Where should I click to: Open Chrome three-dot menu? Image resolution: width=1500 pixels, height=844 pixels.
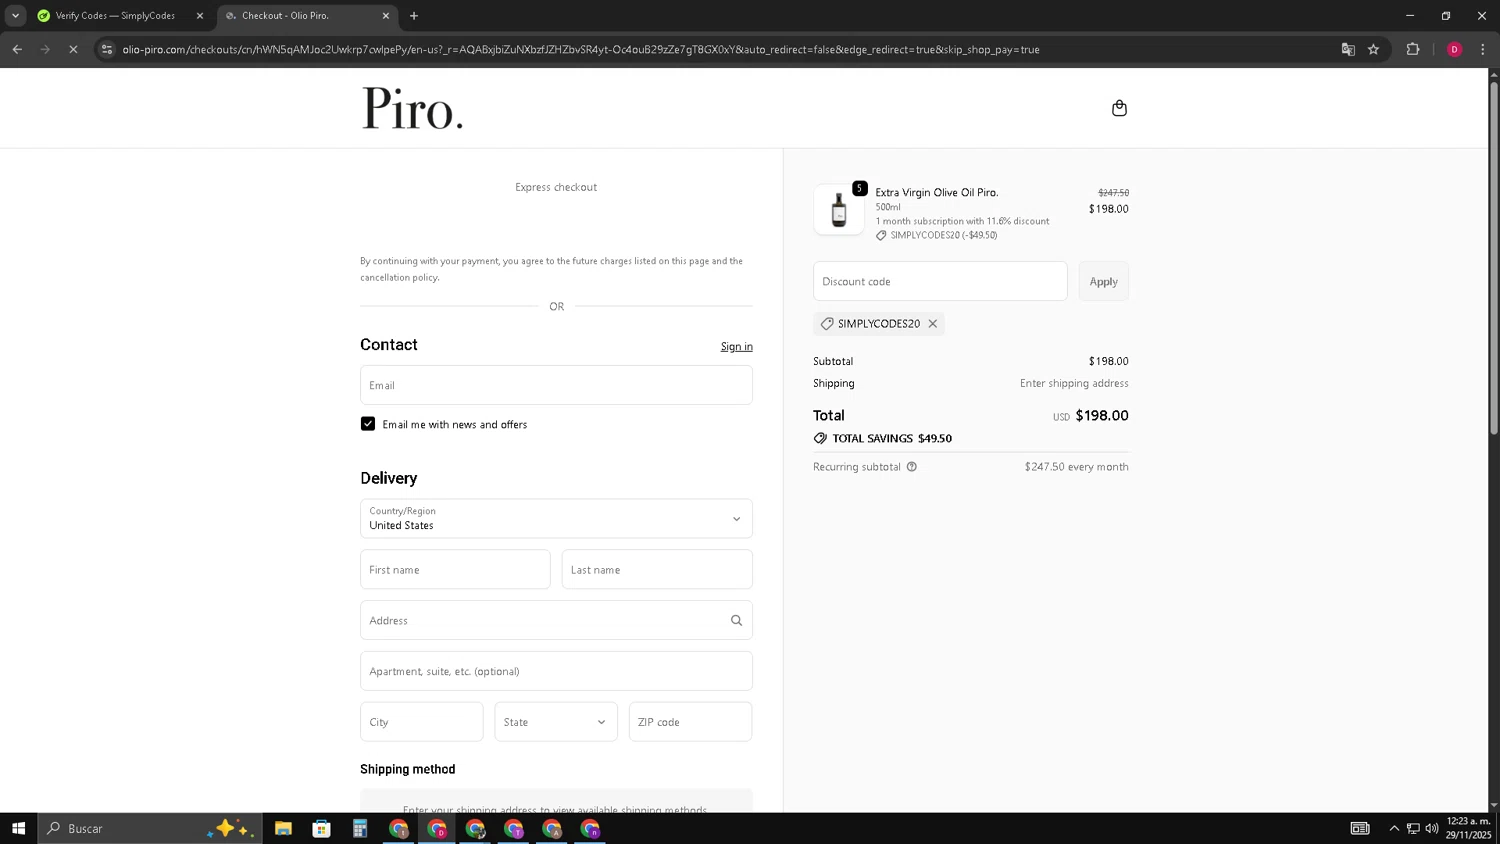(x=1483, y=49)
